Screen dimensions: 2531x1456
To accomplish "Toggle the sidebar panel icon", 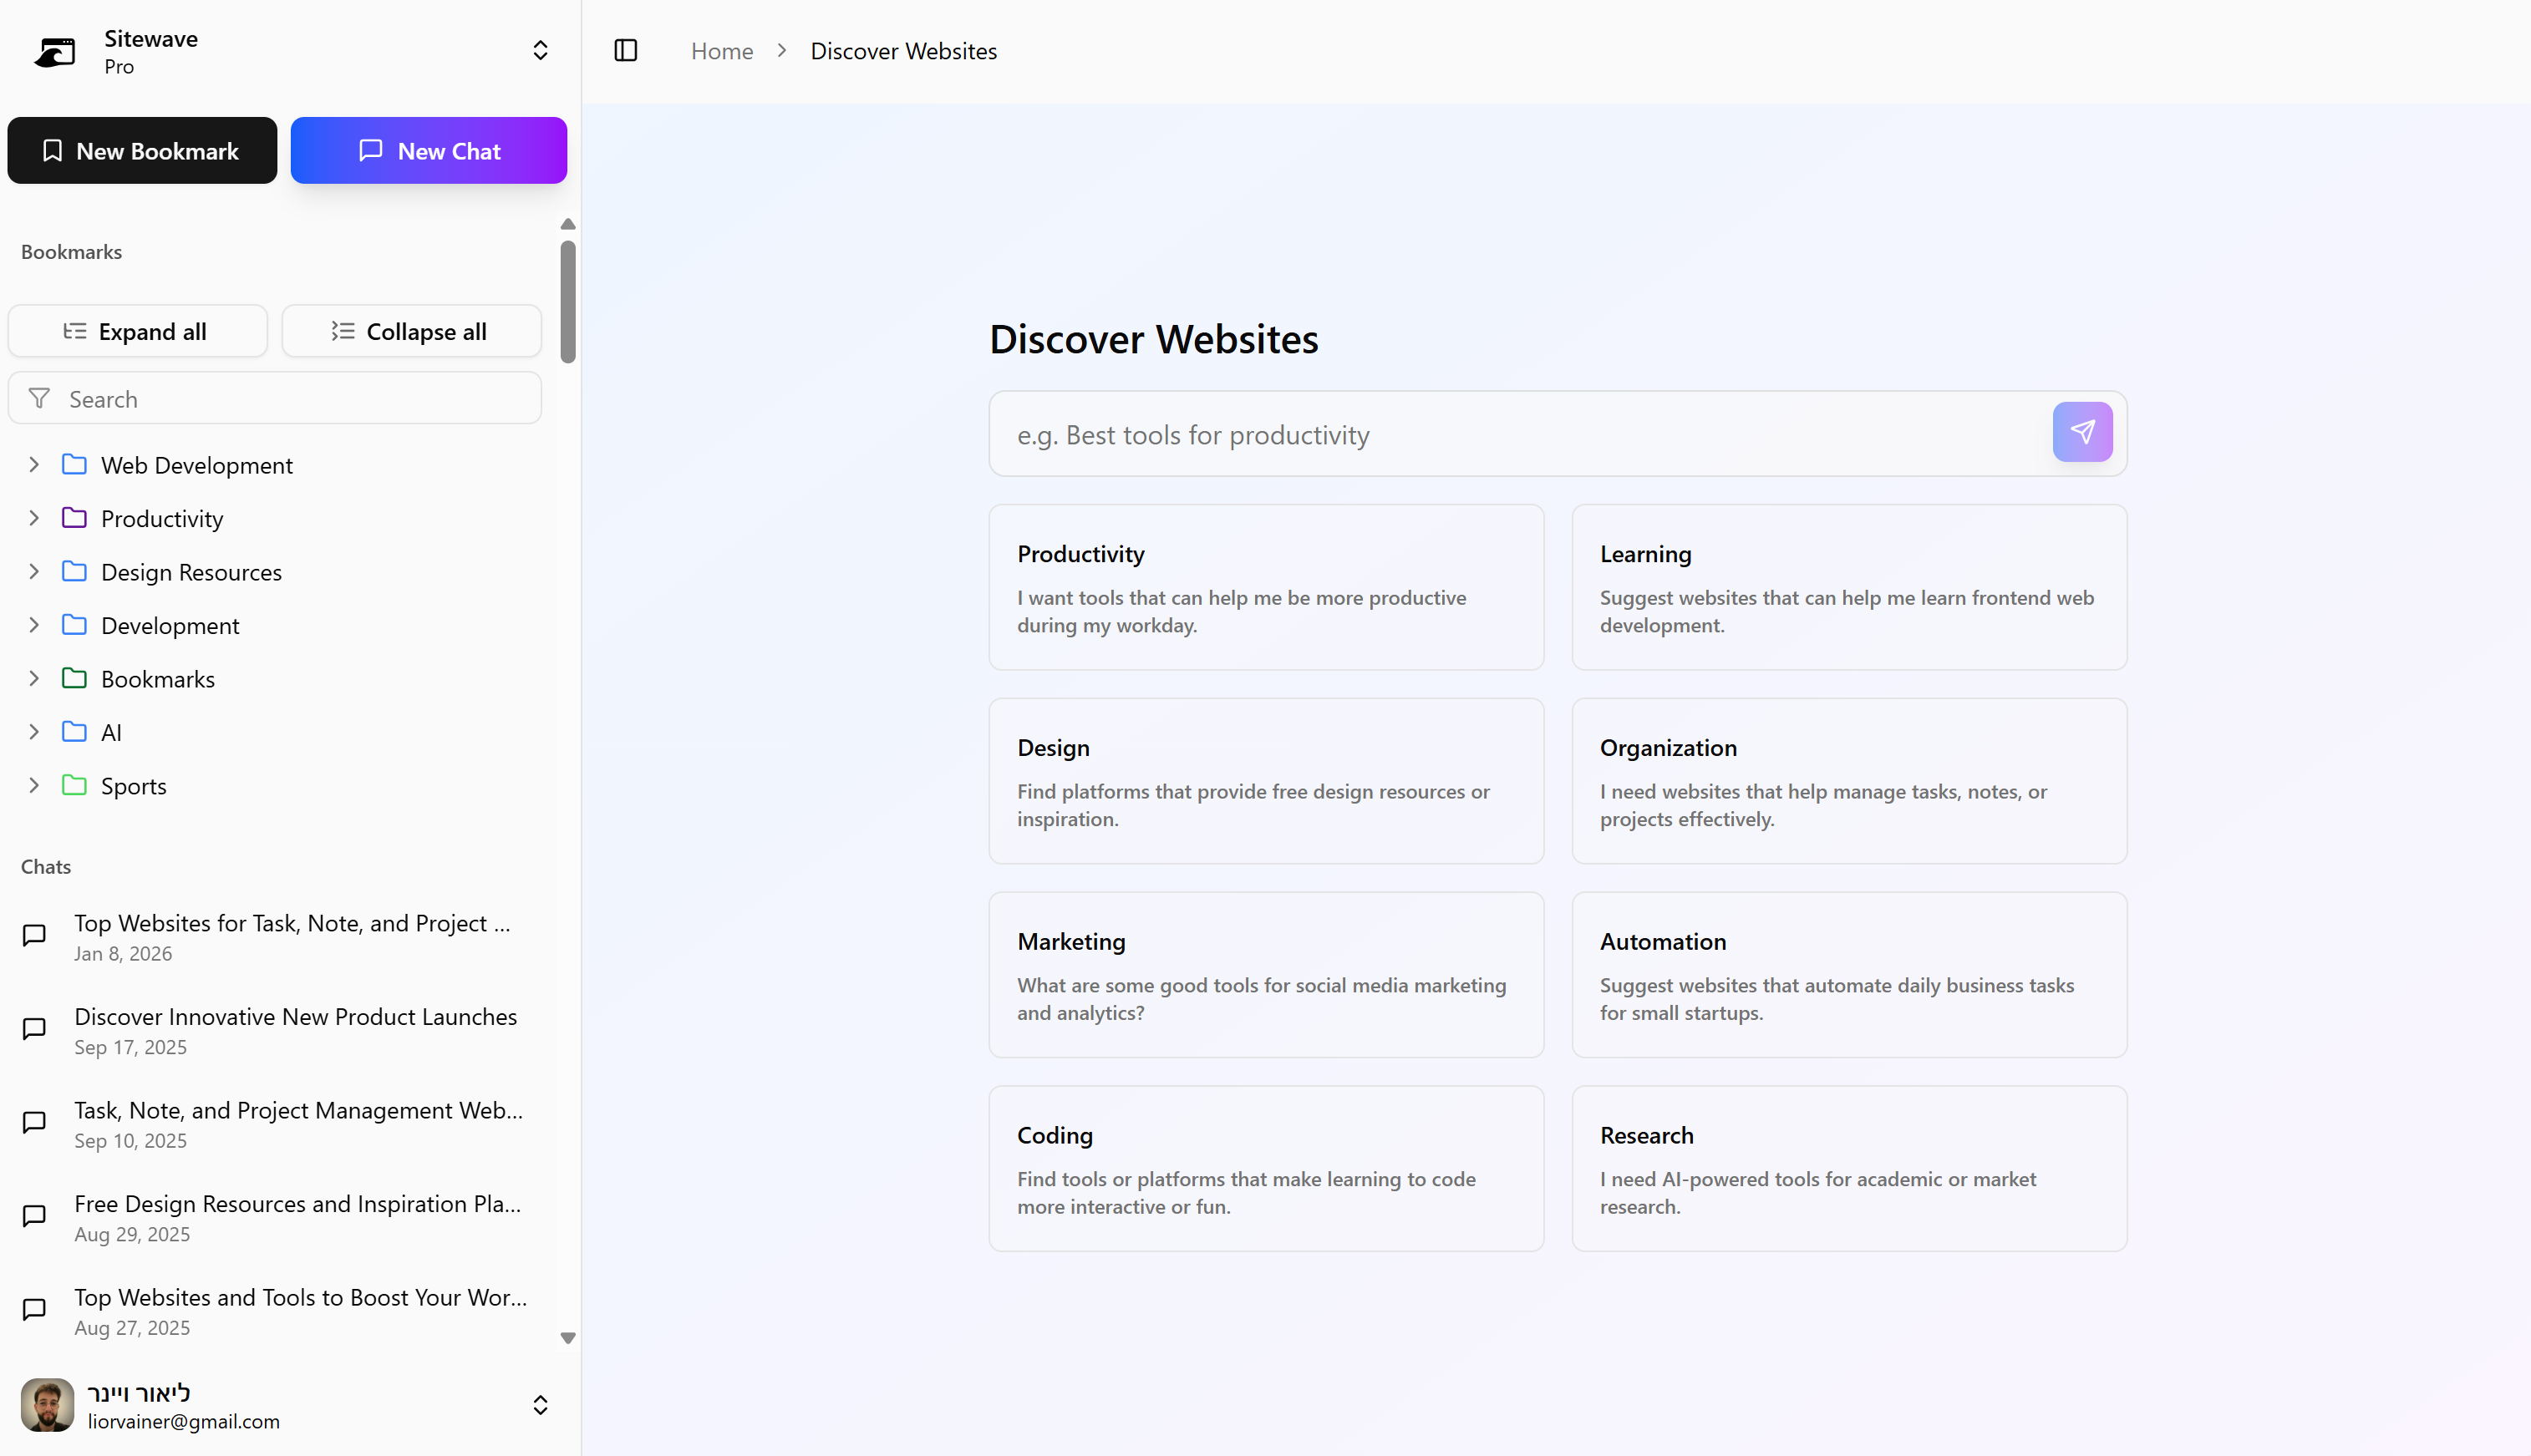I will click(625, 50).
